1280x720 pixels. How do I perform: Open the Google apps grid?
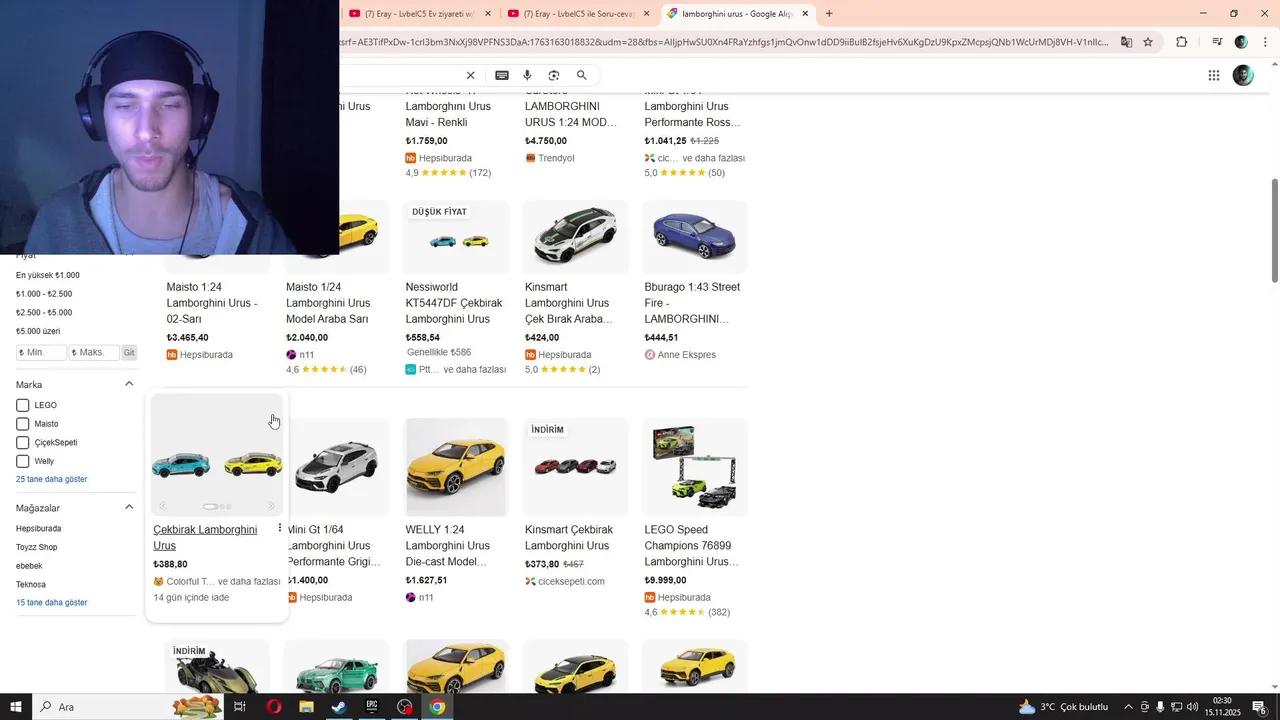pos(1214,76)
